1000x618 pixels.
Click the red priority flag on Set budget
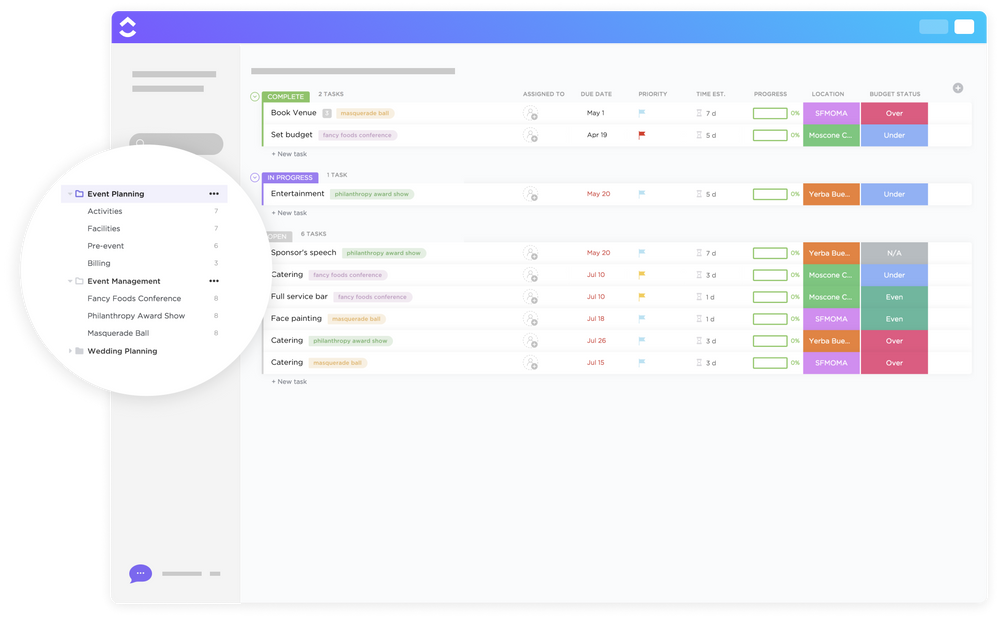point(640,134)
